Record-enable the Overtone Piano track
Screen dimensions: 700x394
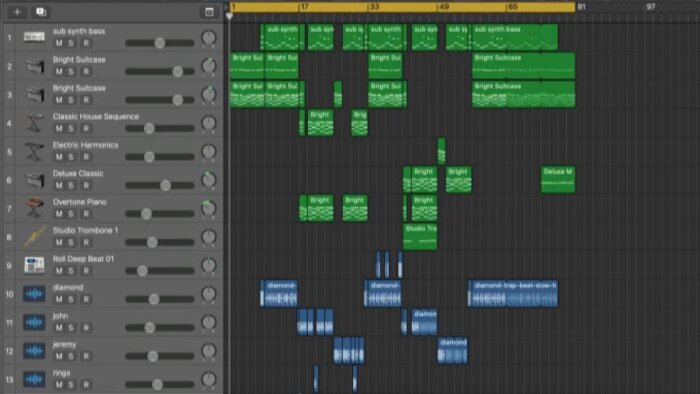pos(86,214)
